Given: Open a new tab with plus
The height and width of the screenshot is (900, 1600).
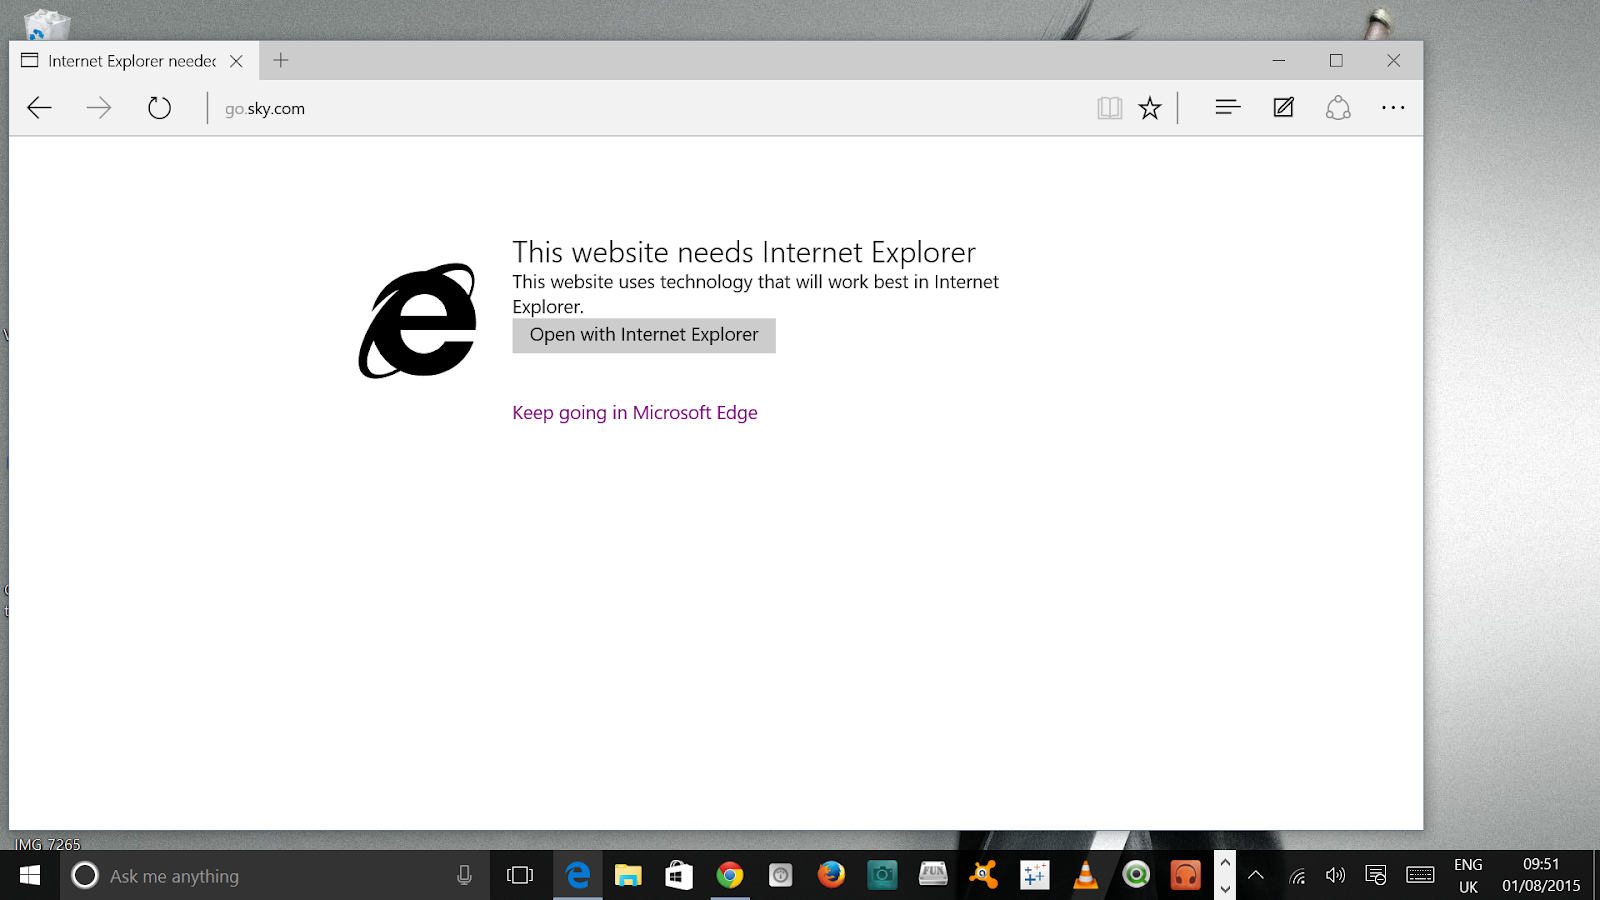Looking at the screenshot, I should point(281,60).
